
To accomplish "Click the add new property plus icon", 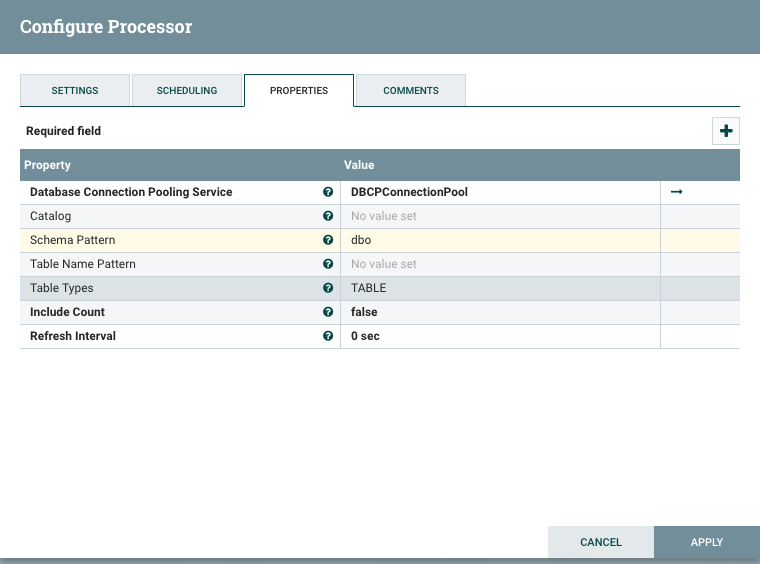I will (726, 131).
